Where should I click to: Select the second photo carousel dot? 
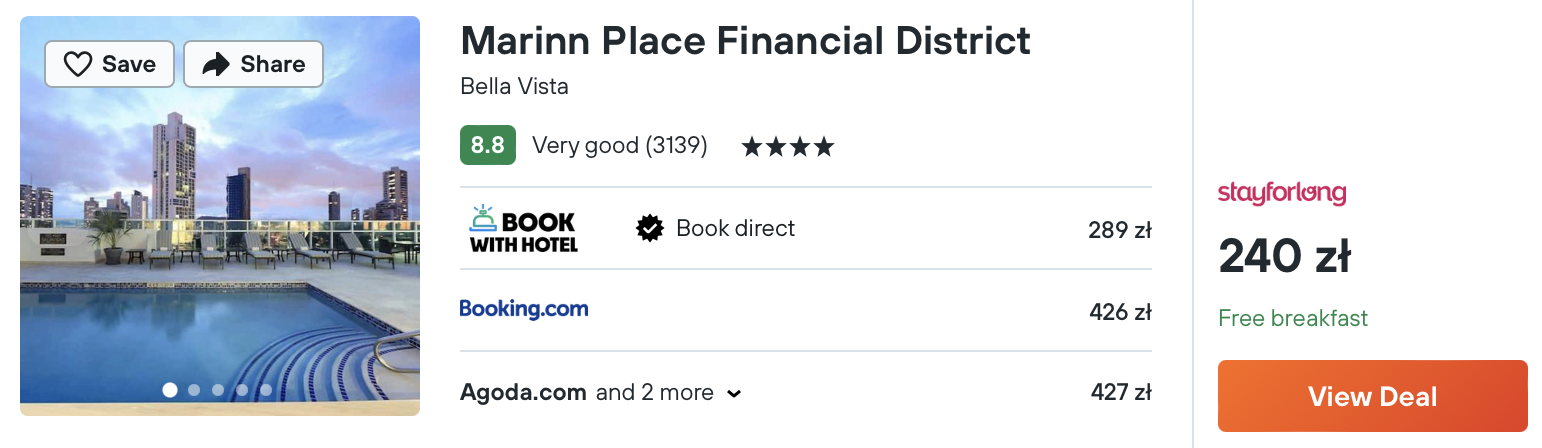click(194, 390)
